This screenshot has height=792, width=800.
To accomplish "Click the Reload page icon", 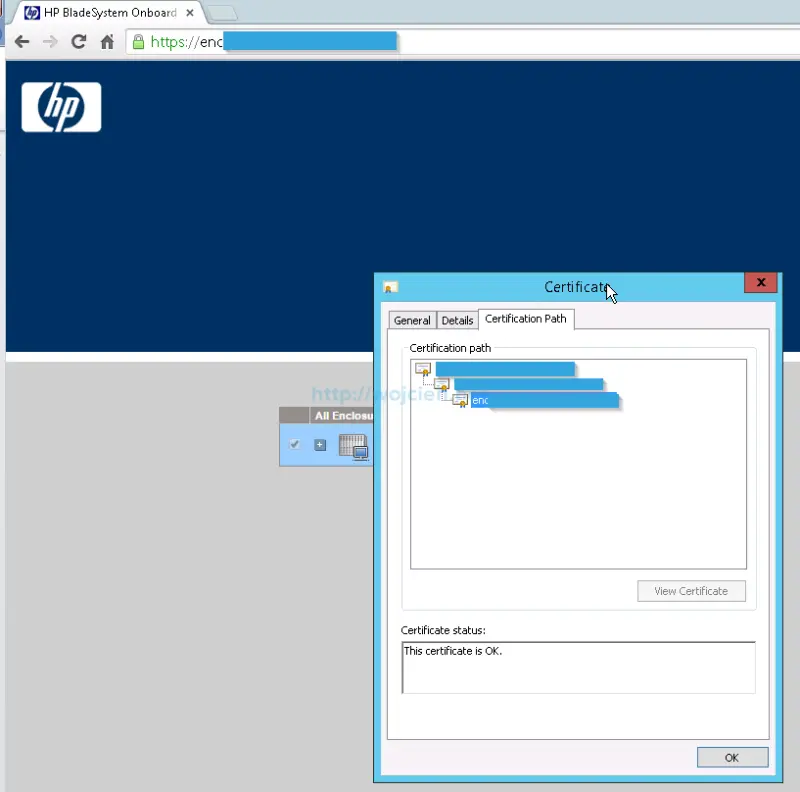I will [78, 42].
